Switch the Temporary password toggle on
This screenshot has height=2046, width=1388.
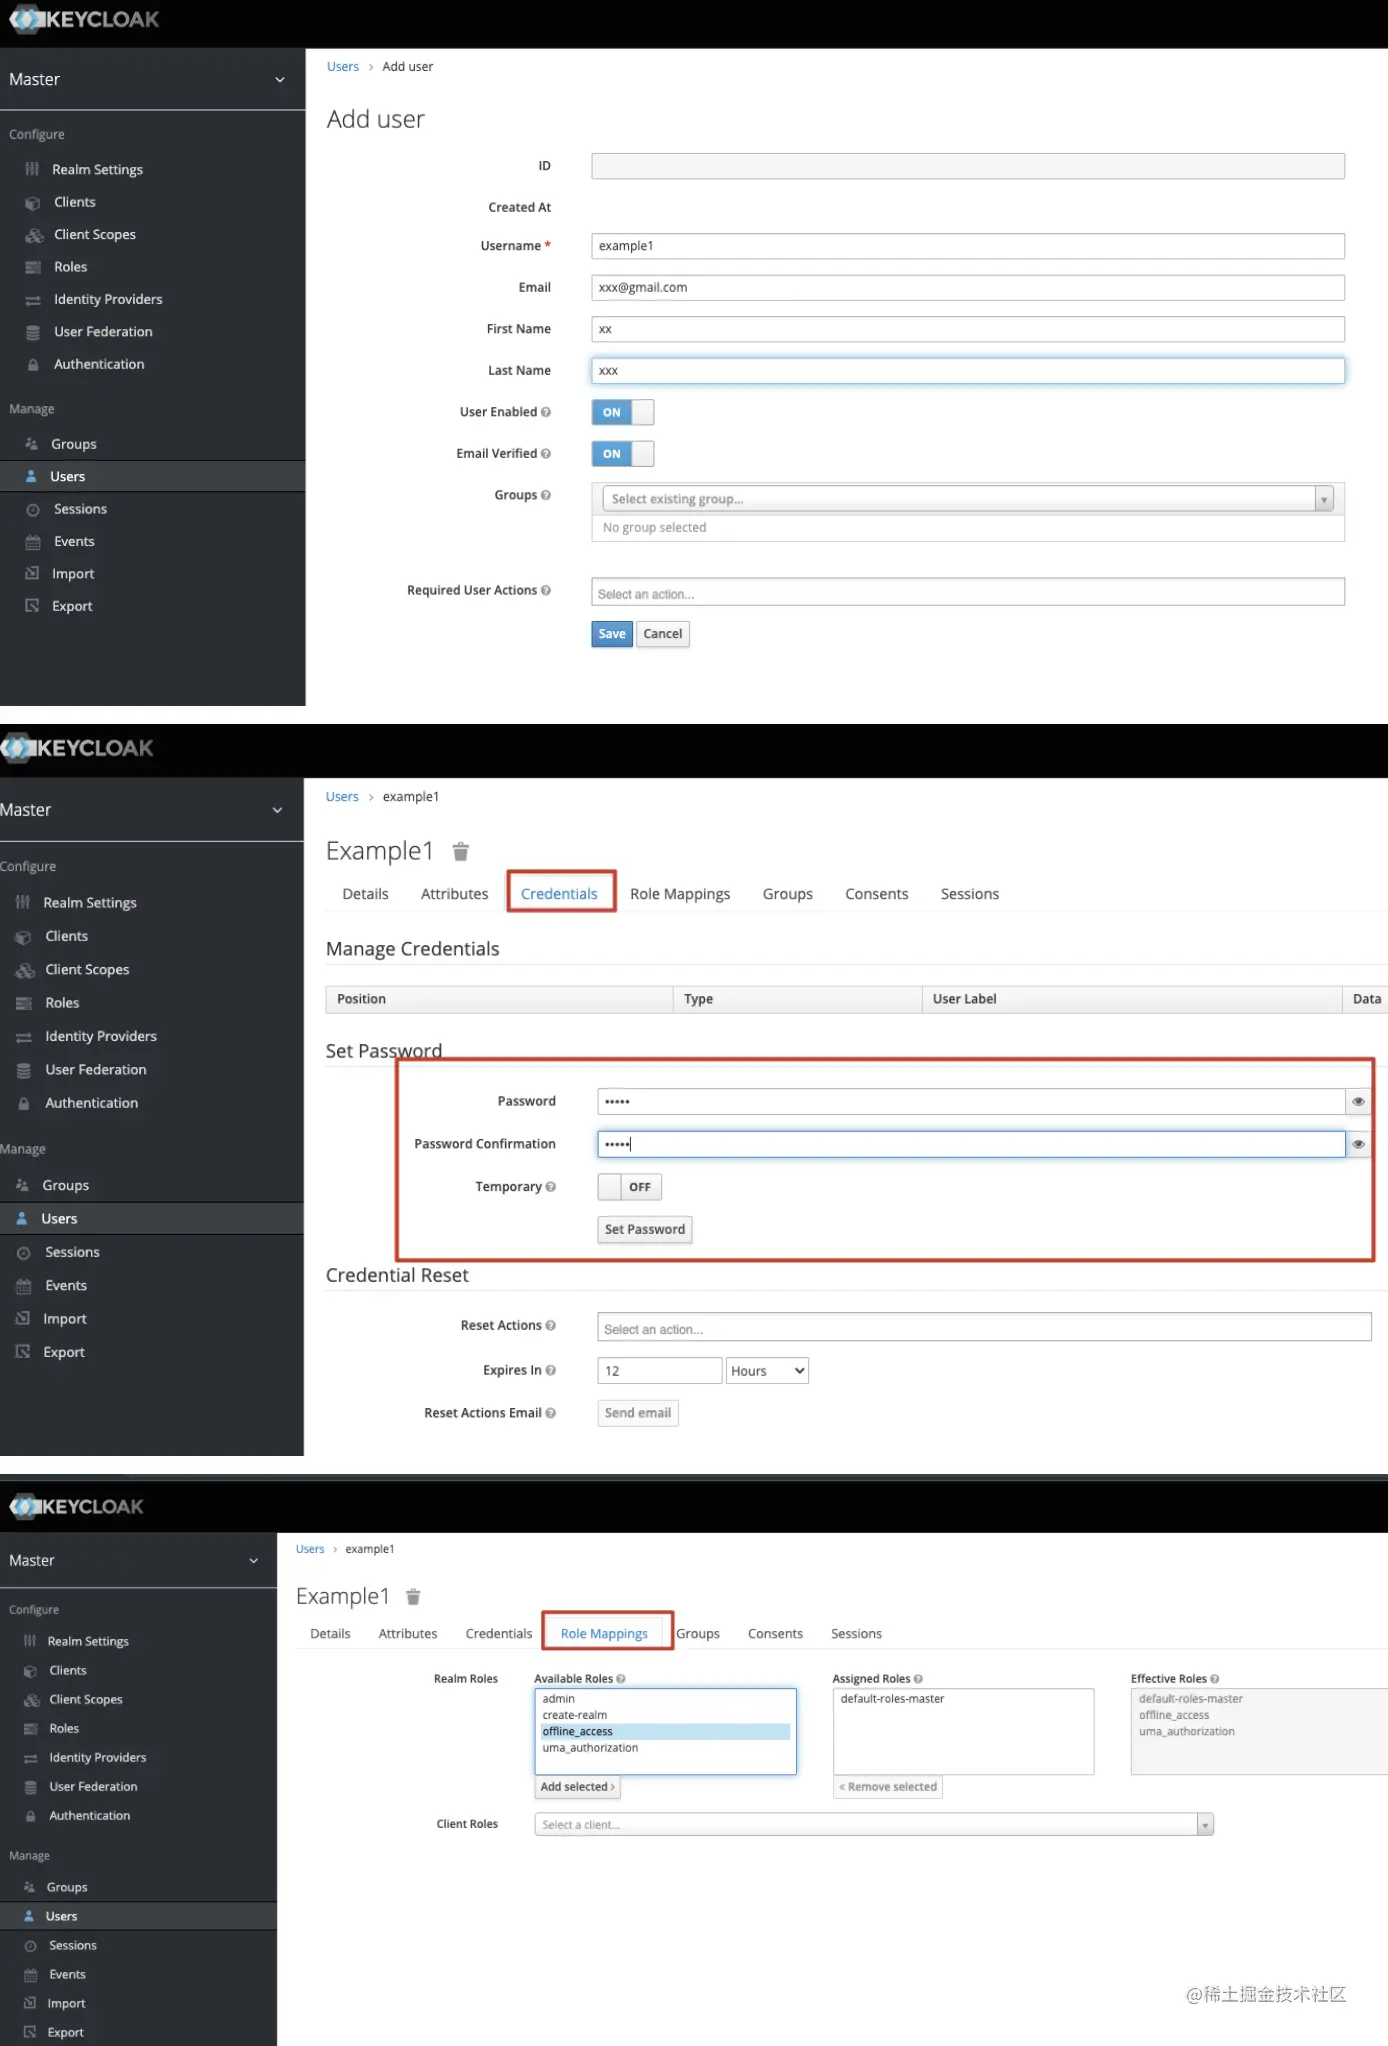click(630, 1187)
